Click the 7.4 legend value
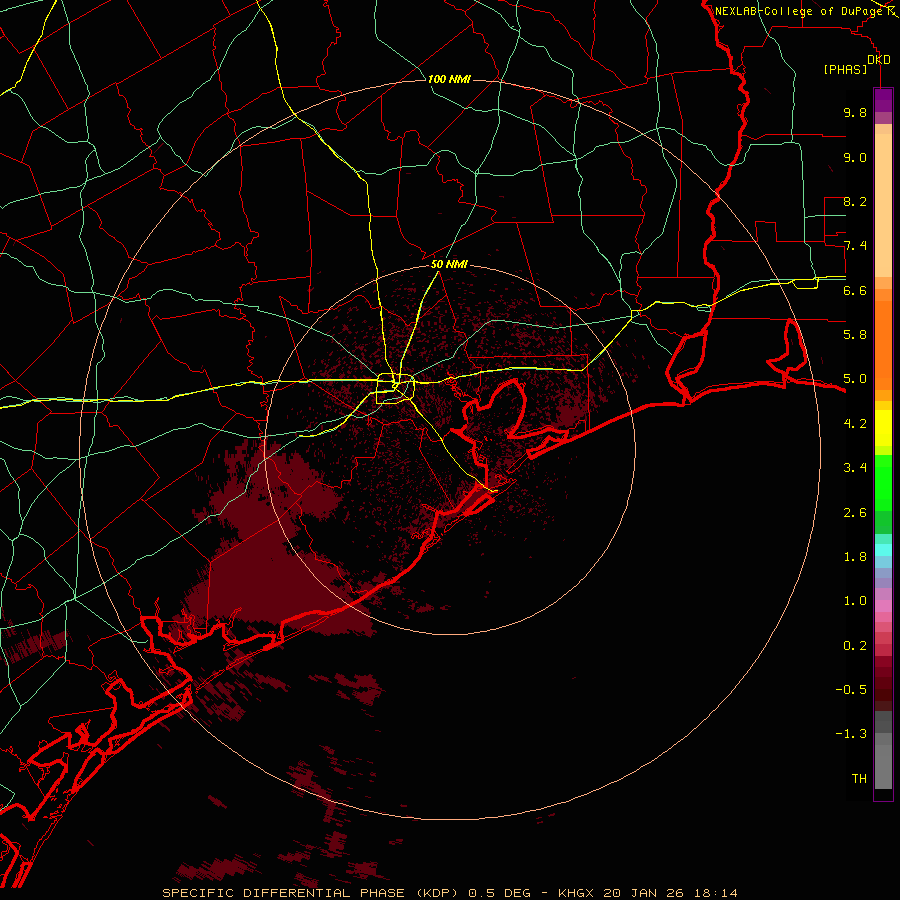The height and width of the screenshot is (900, 900). (x=855, y=246)
